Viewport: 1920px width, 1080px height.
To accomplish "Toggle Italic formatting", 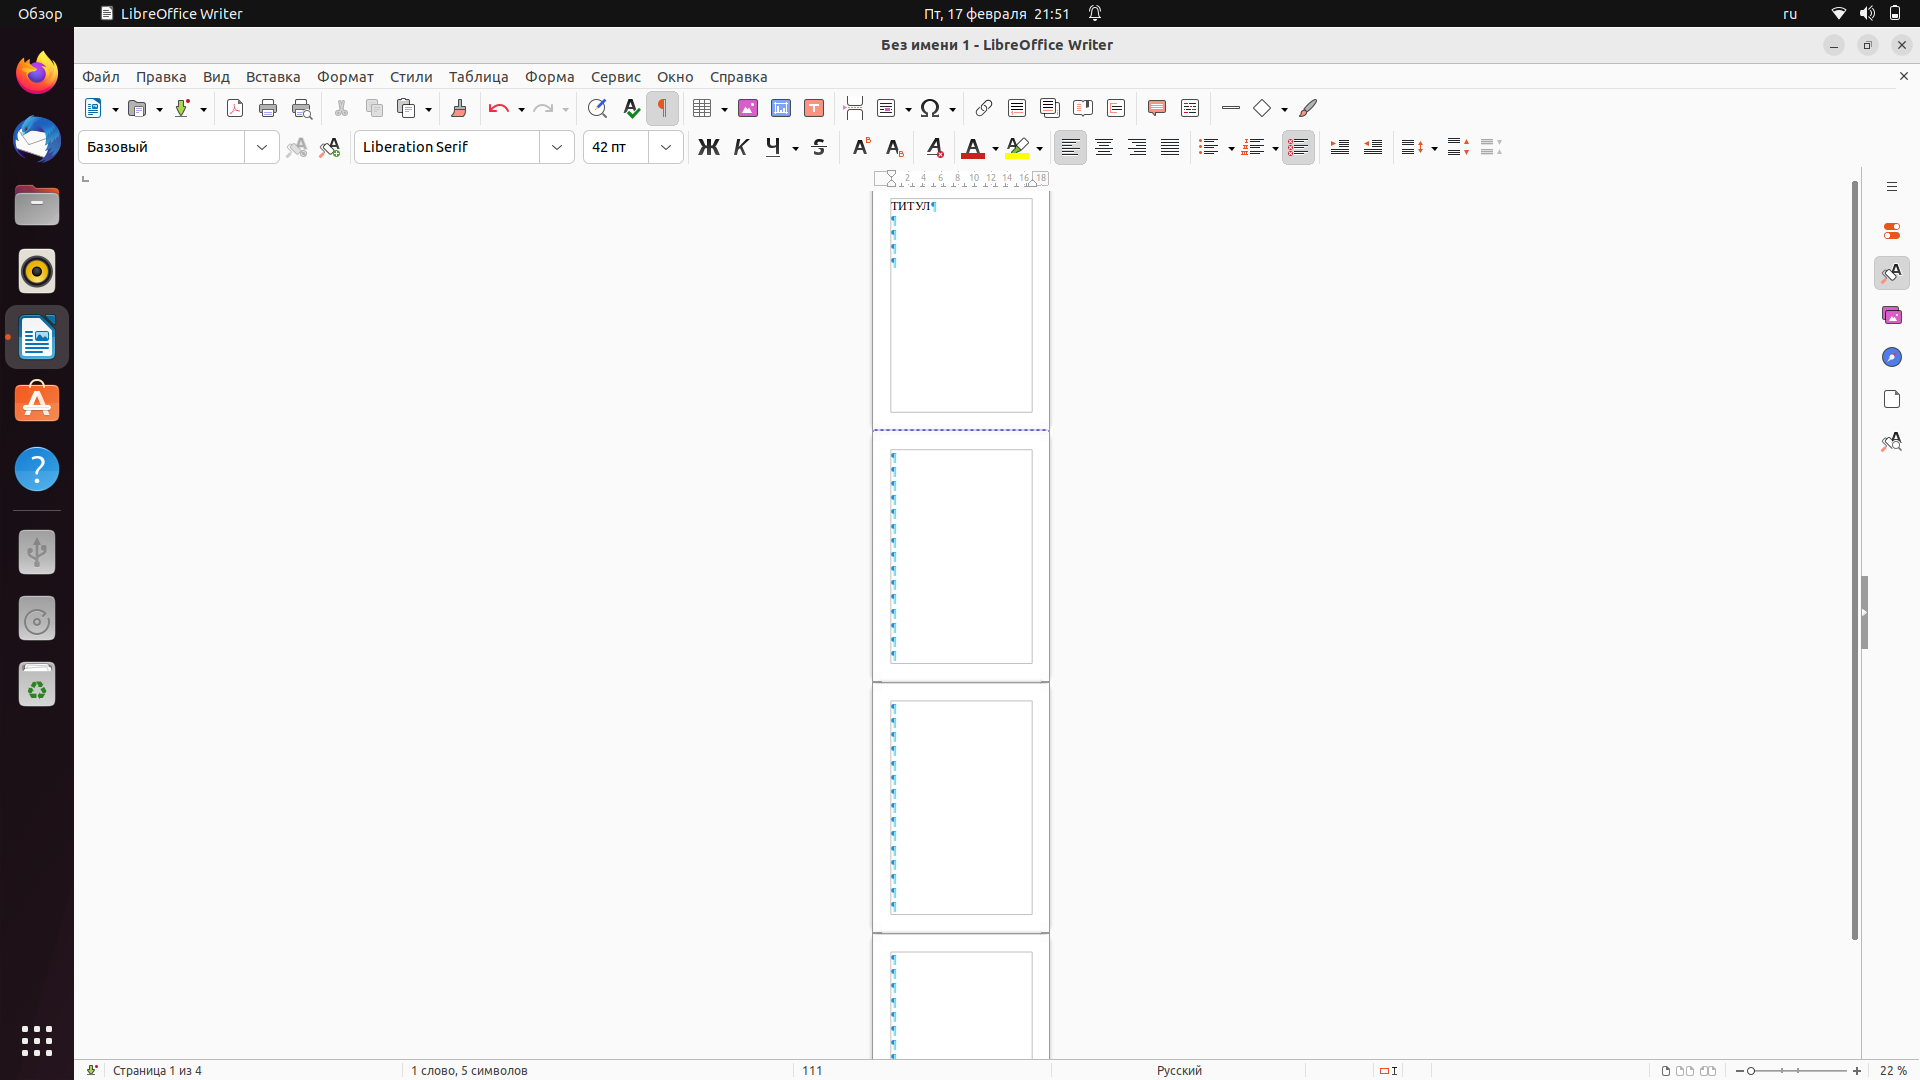I will (741, 147).
